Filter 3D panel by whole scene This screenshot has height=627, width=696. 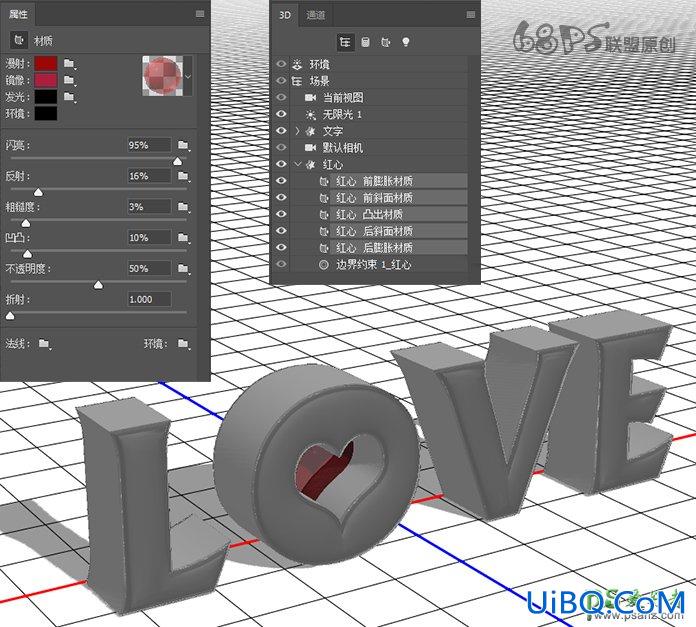coord(345,42)
